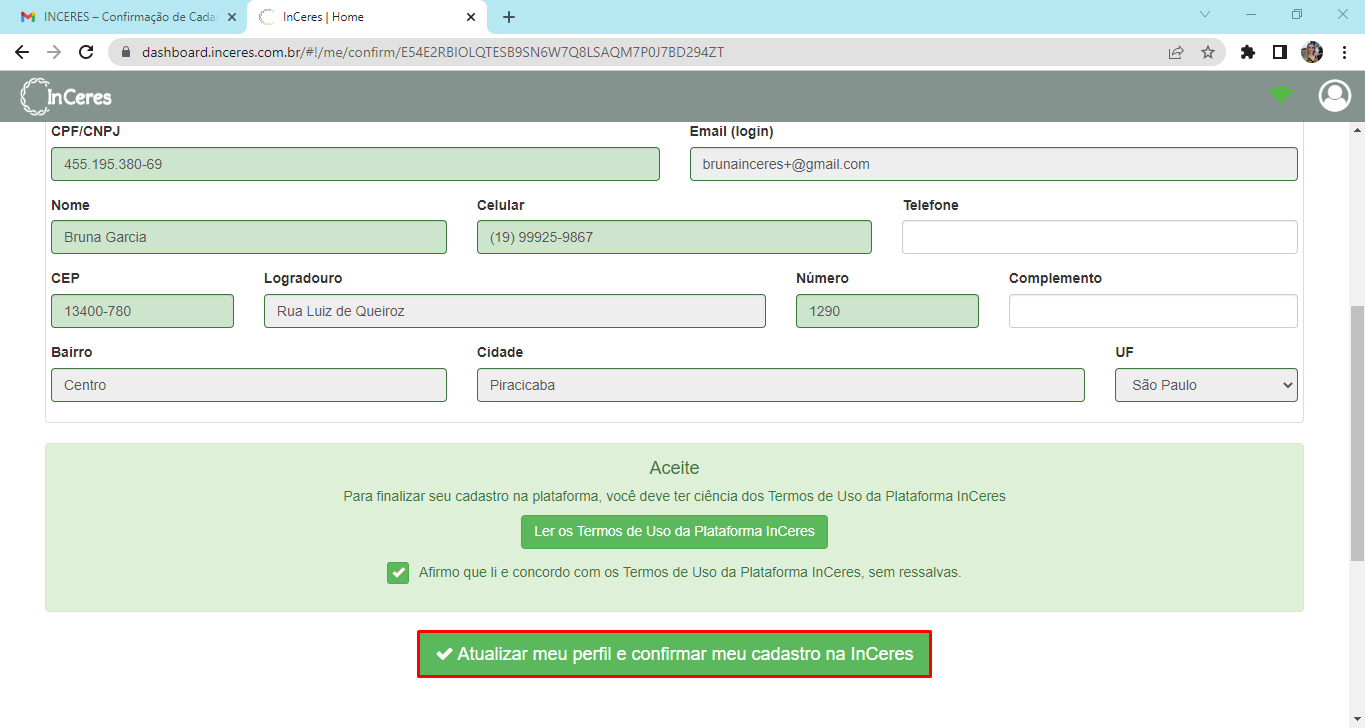1365x728 pixels.
Task: Bookmark this page with the star icon
Action: [1208, 52]
